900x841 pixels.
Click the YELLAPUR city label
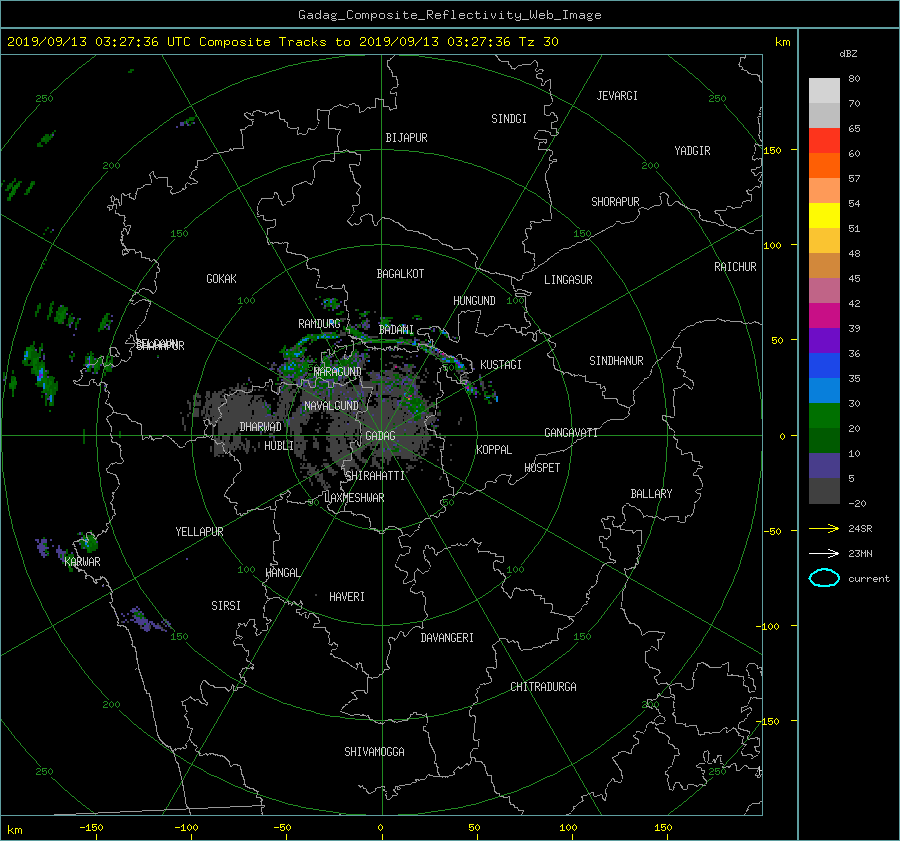(x=199, y=532)
